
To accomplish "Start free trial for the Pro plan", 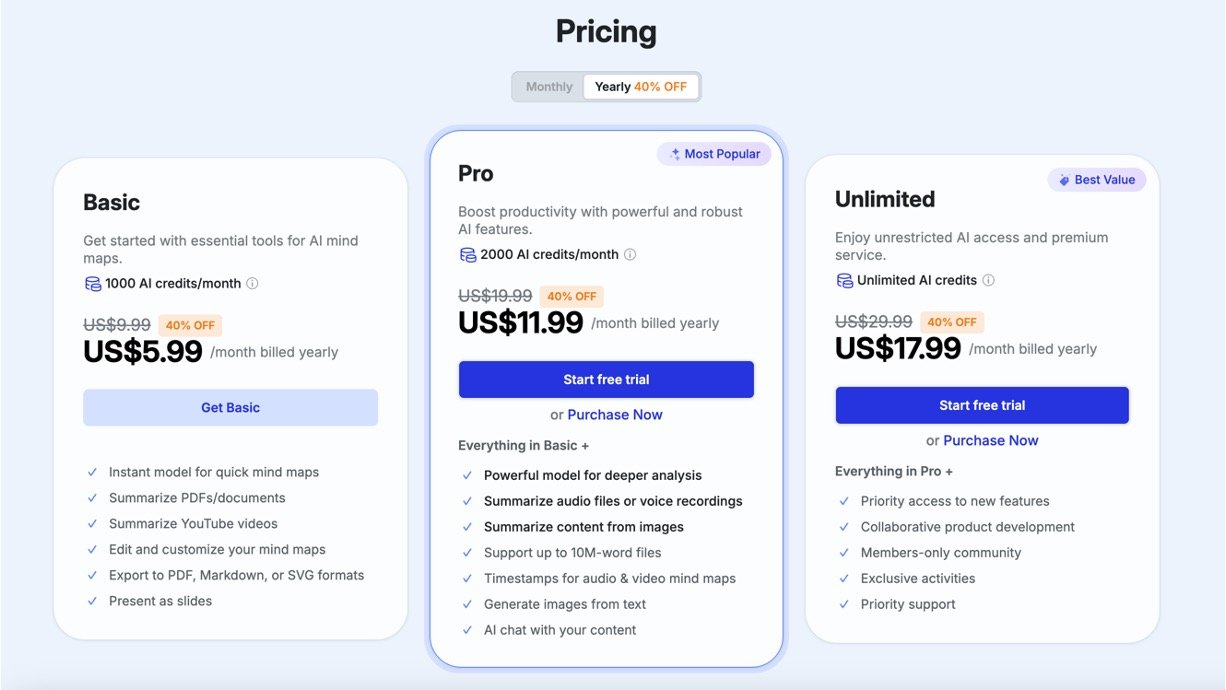I will (x=606, y=380).
